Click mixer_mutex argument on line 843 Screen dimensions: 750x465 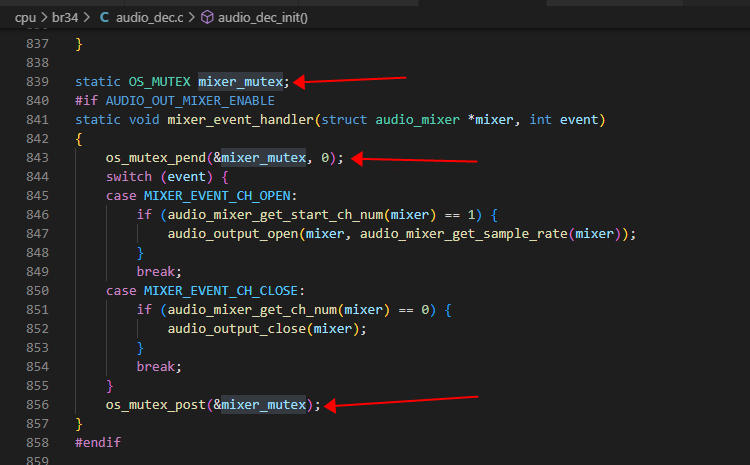263,158
